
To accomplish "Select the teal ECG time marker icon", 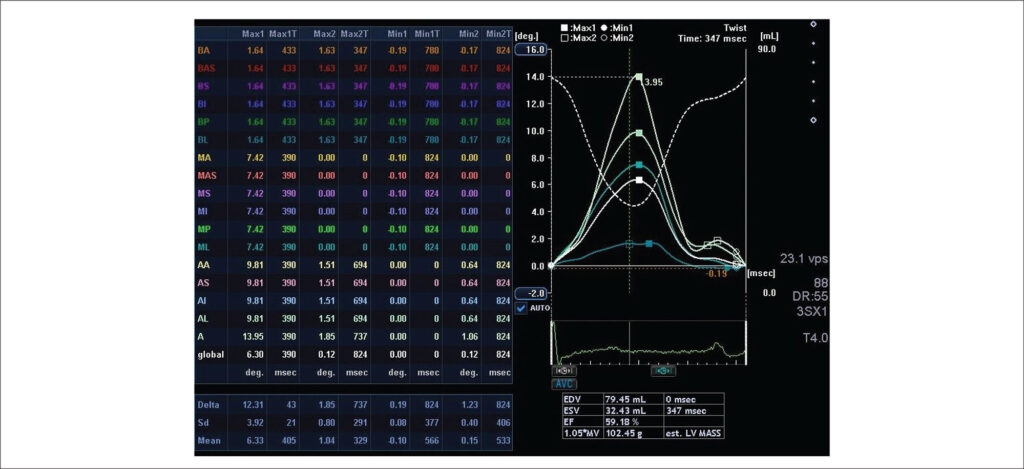I will 664,370.
